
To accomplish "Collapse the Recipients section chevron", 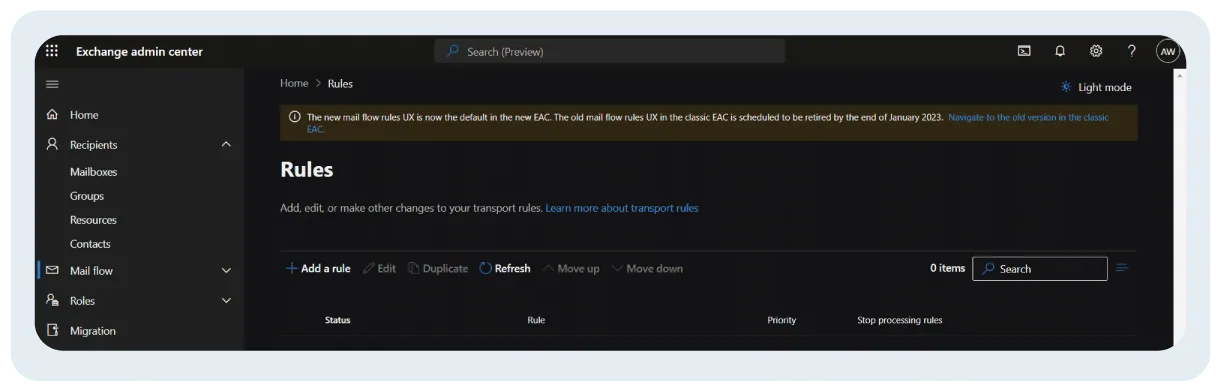I will tap(225, 145).
